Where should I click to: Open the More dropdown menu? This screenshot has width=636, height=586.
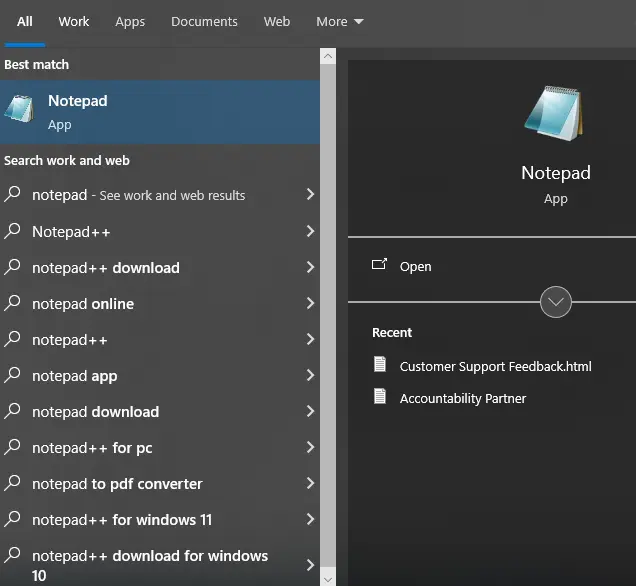[339, 21]
